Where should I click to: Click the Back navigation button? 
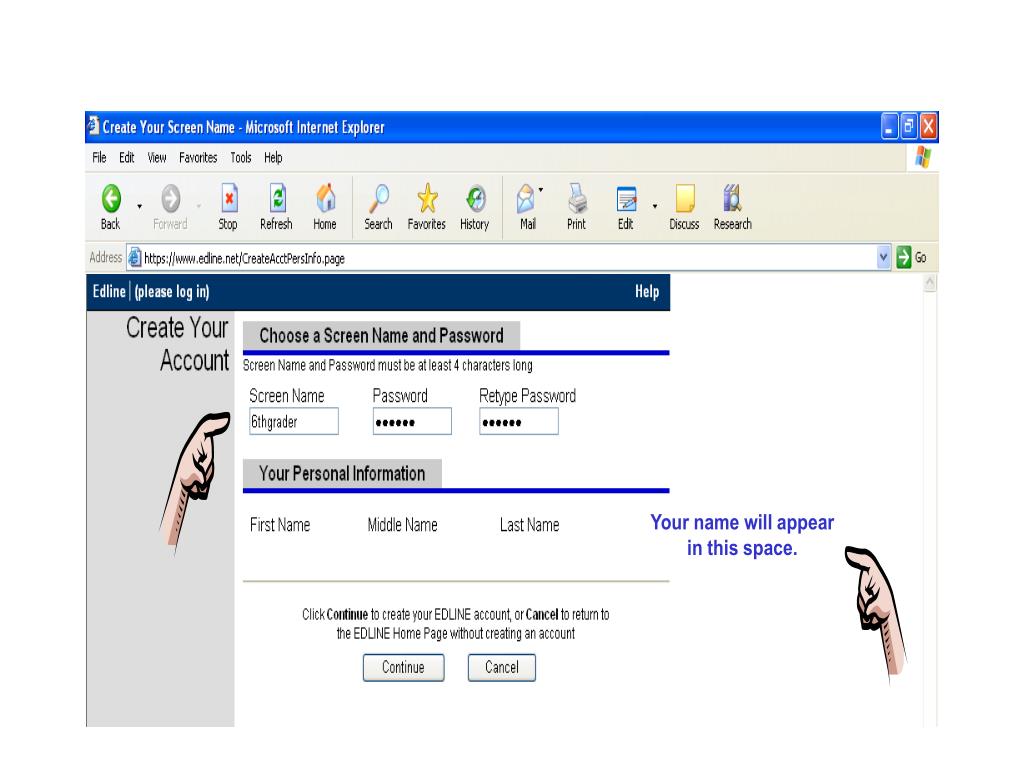coord(111,206)
